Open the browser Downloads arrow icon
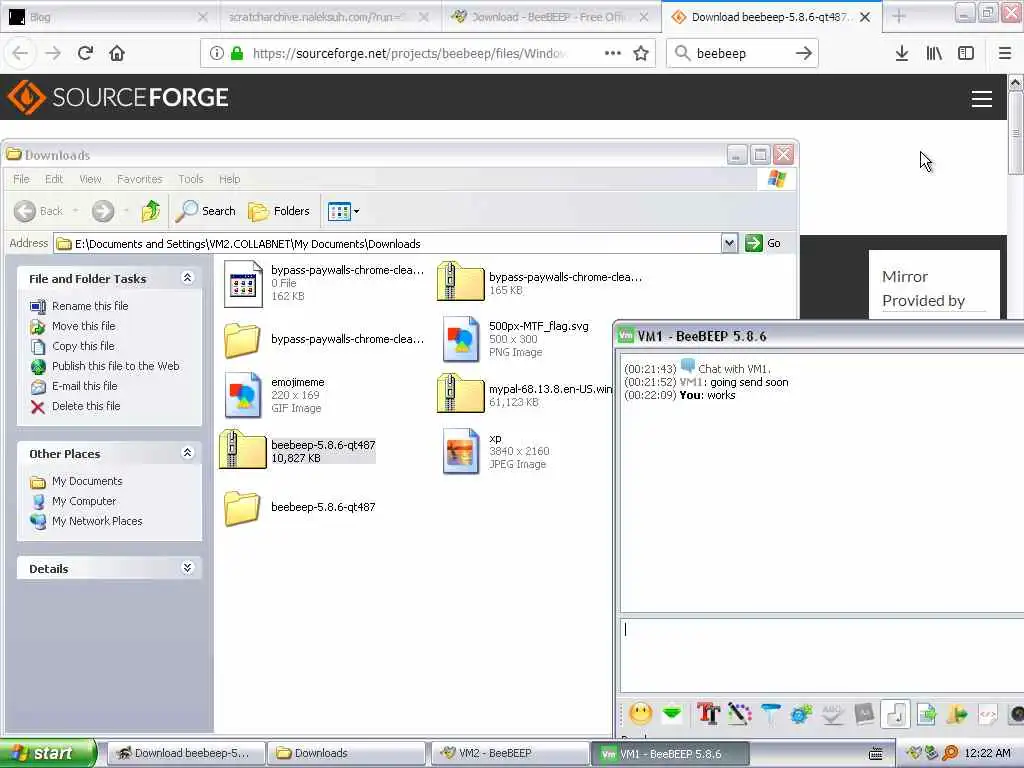Image resolution: width=1024 pixels, height=768 pixels. pyautogui.click(x=902, y=53)
